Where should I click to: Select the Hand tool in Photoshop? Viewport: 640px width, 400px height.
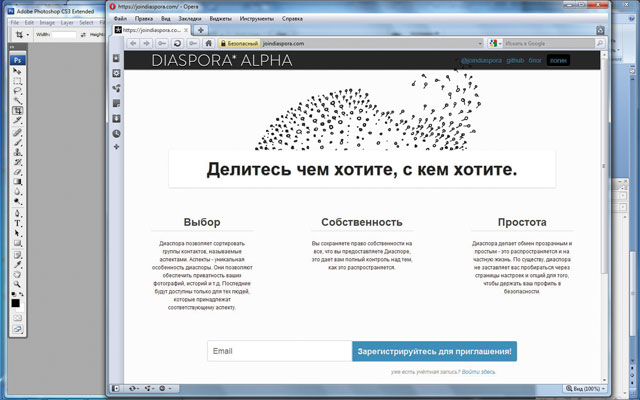click(x=17, y=274)
